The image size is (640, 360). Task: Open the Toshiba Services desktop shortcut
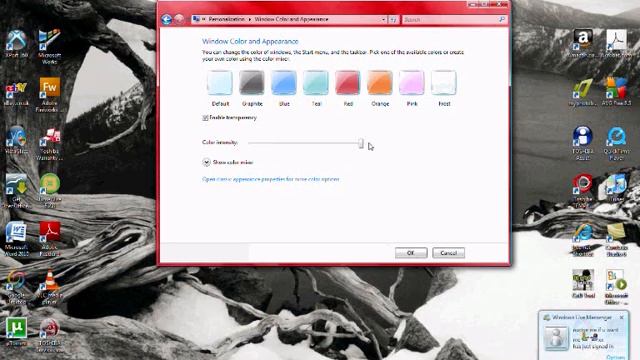(x=49, y=336)
